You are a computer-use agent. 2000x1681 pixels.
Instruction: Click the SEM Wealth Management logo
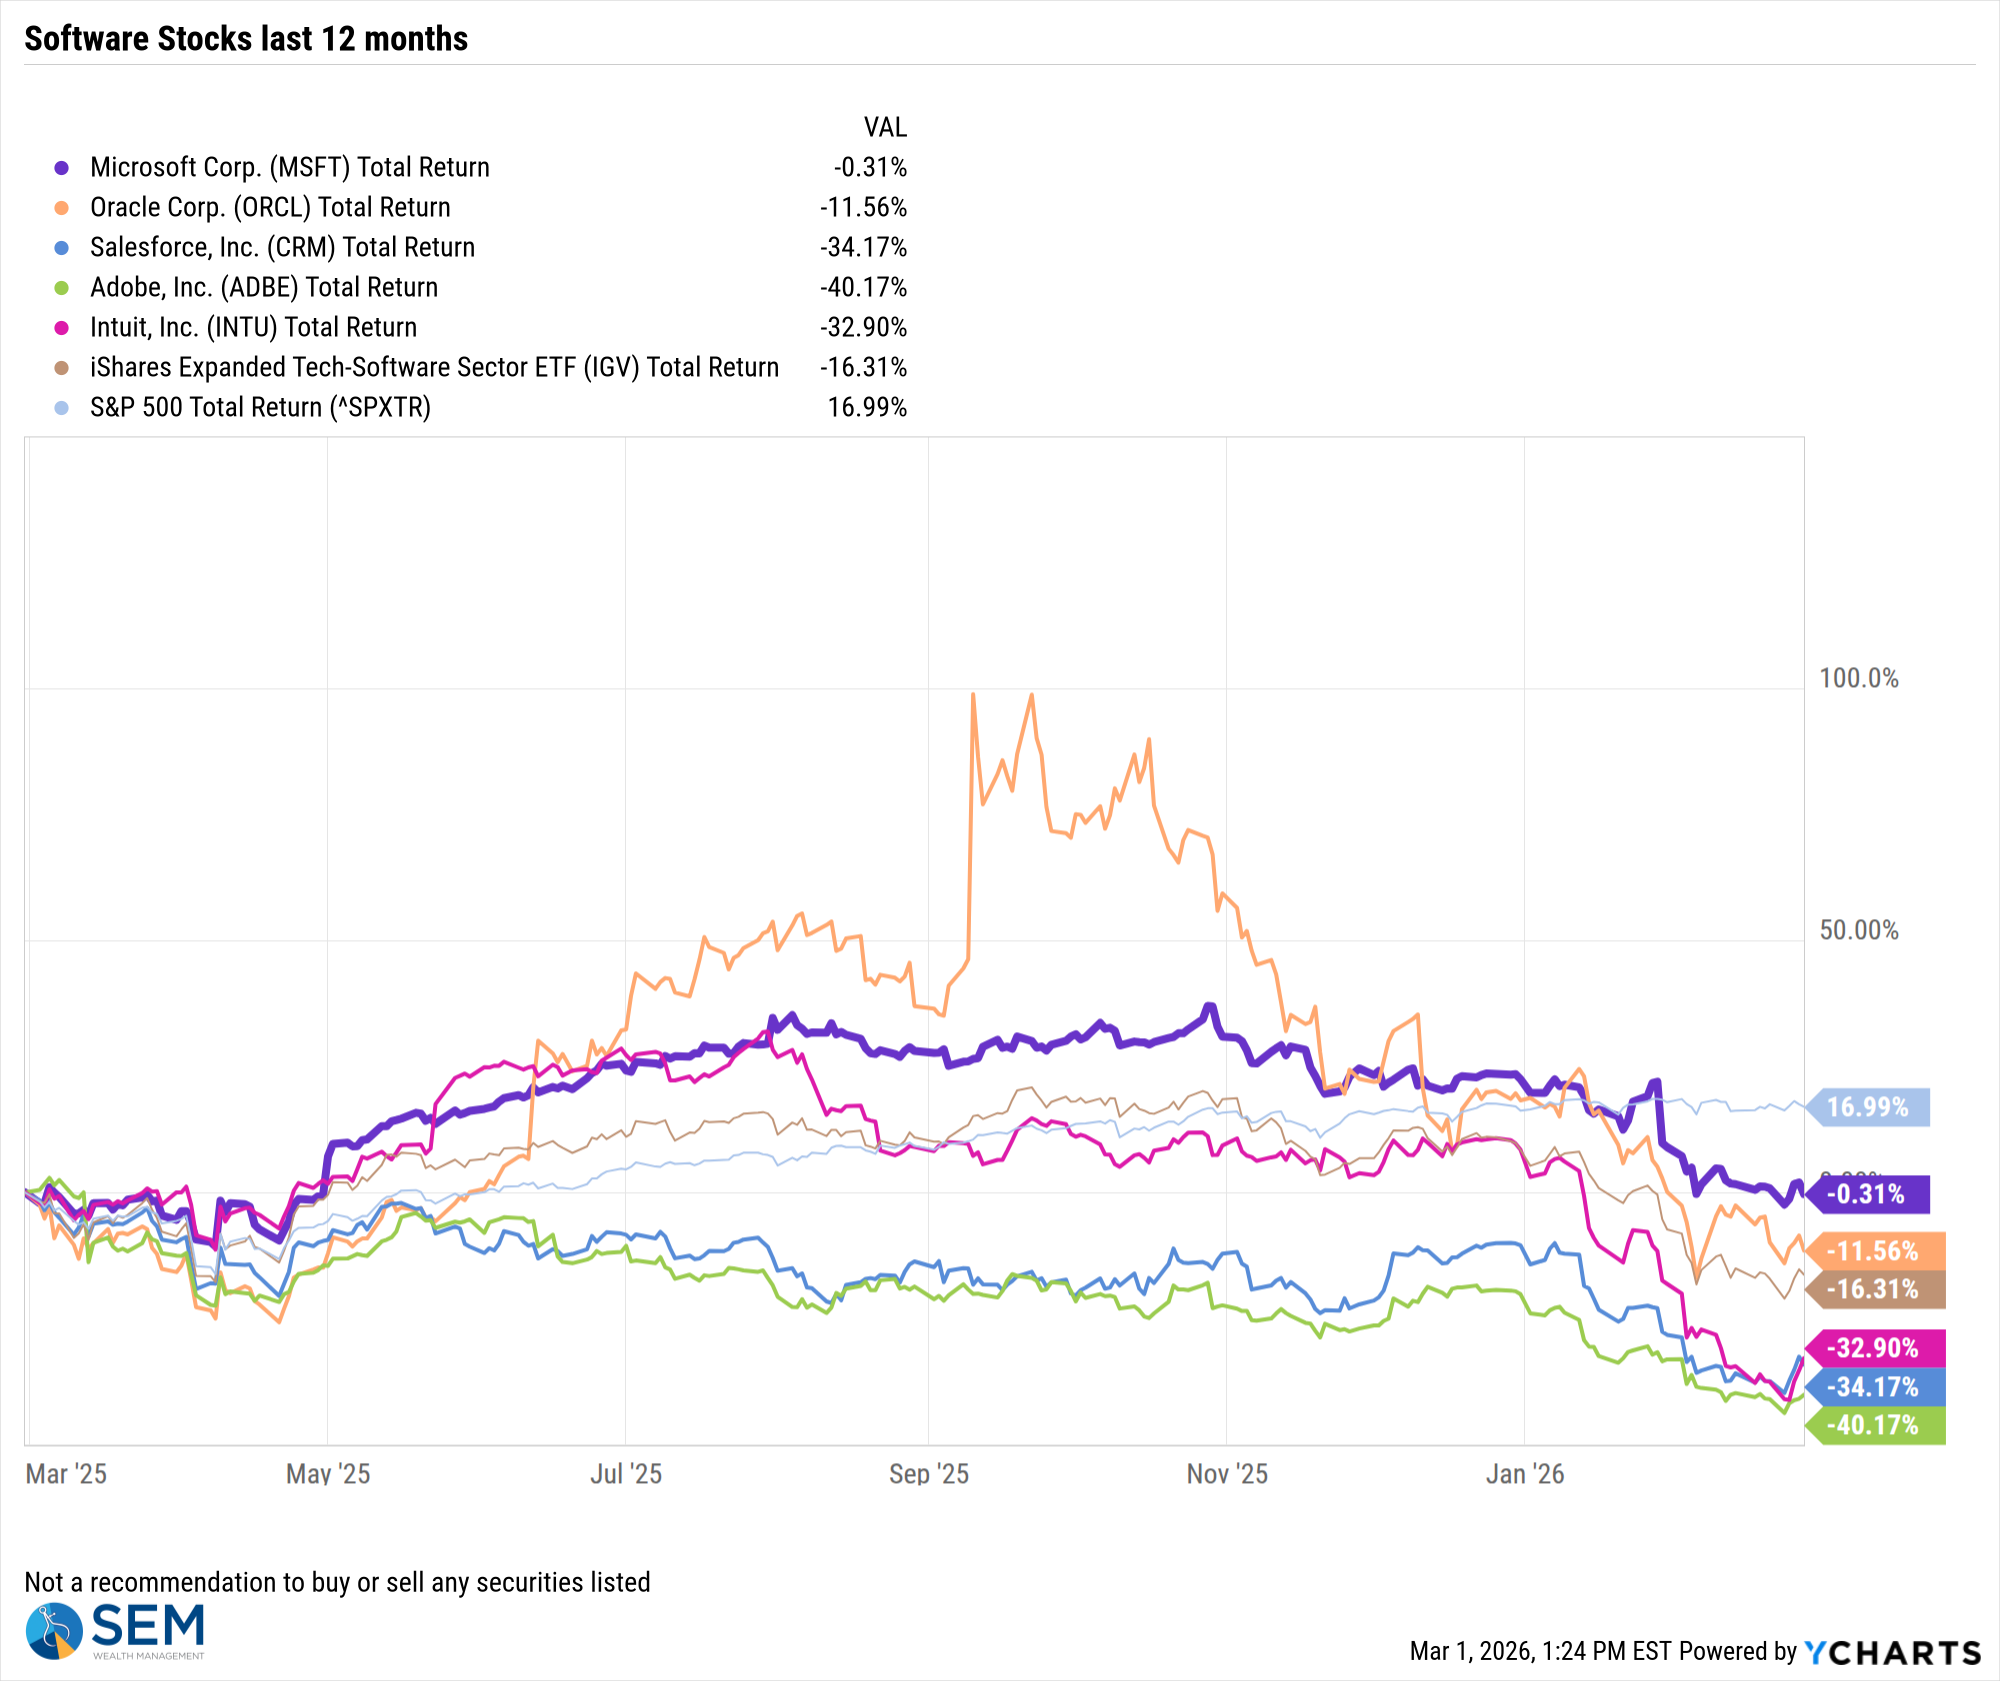click(115, 1631)
